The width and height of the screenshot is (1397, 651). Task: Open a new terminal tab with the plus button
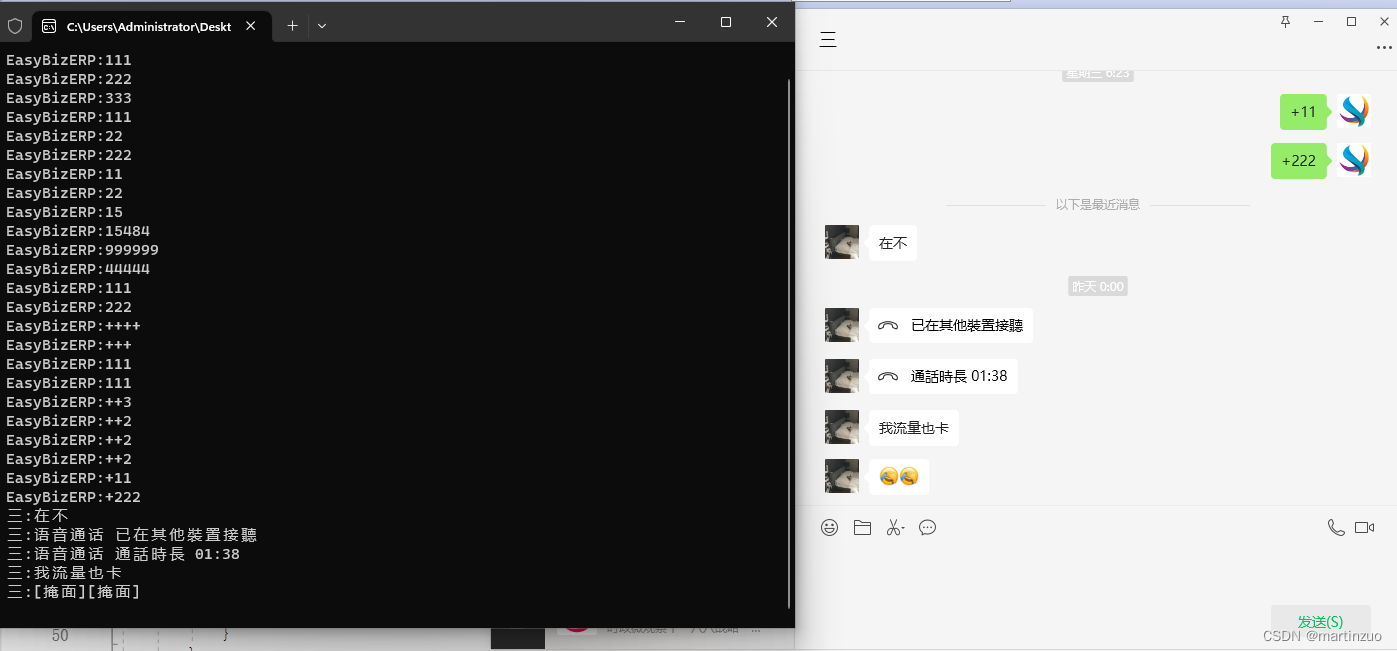tap(292, 26)
